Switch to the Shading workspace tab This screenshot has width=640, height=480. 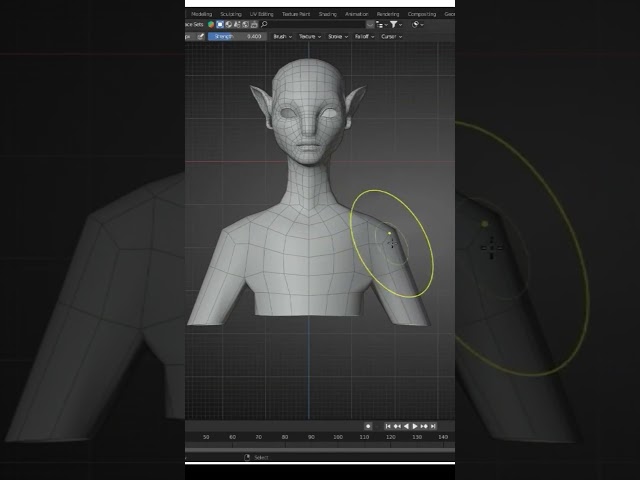coord(328,14)
